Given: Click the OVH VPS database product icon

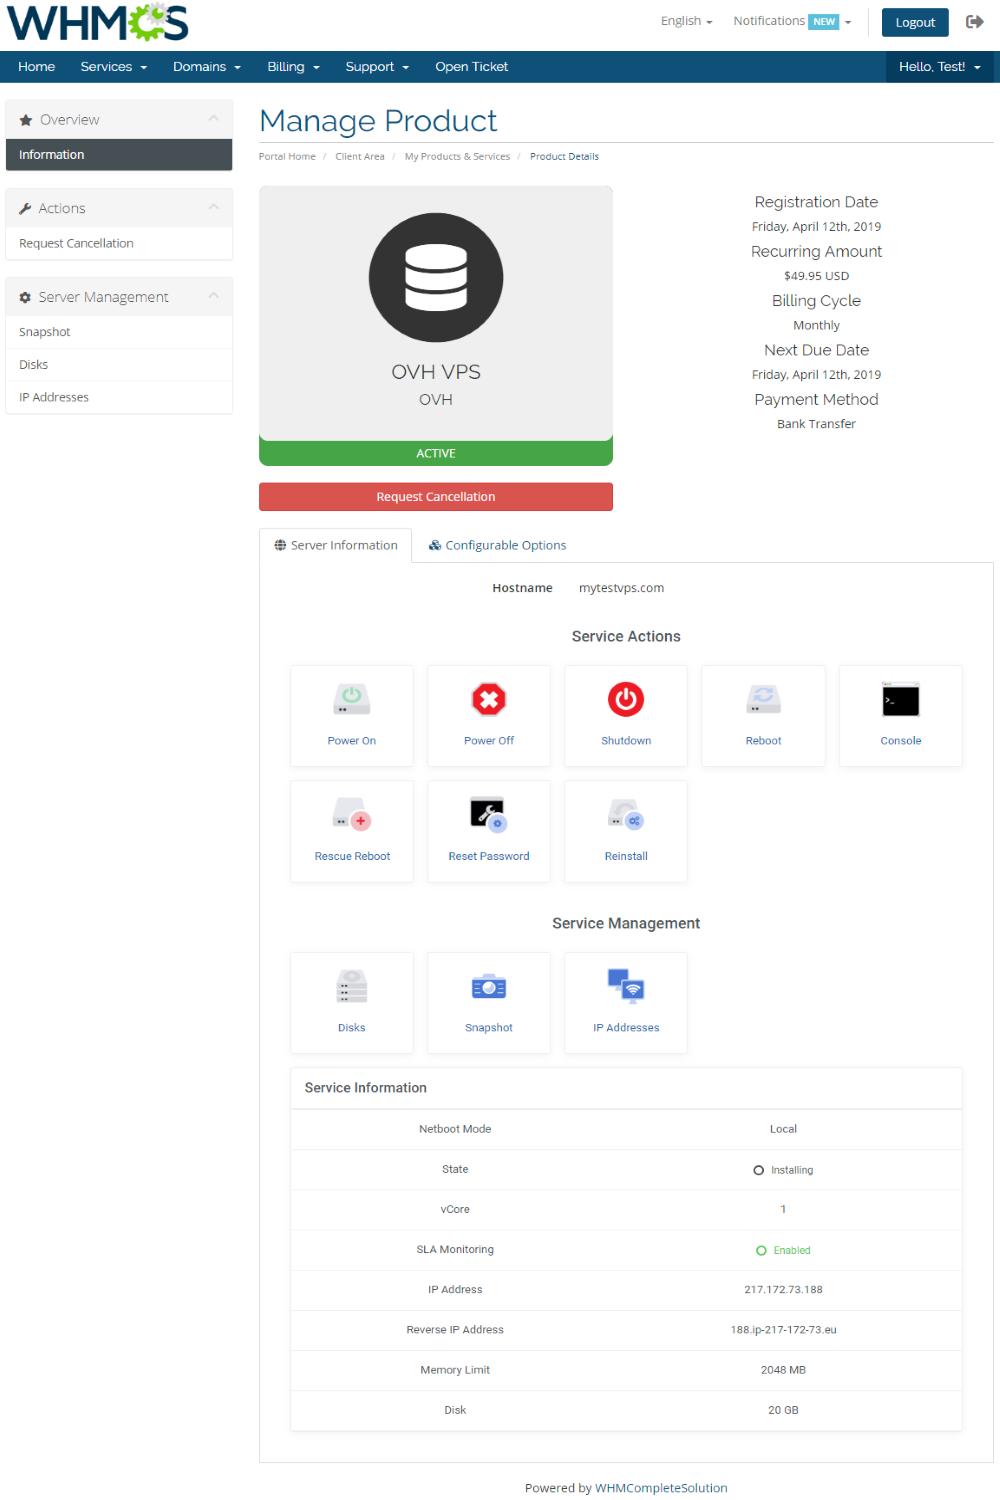Looking at the screenshot, I should tap(436, 277).
